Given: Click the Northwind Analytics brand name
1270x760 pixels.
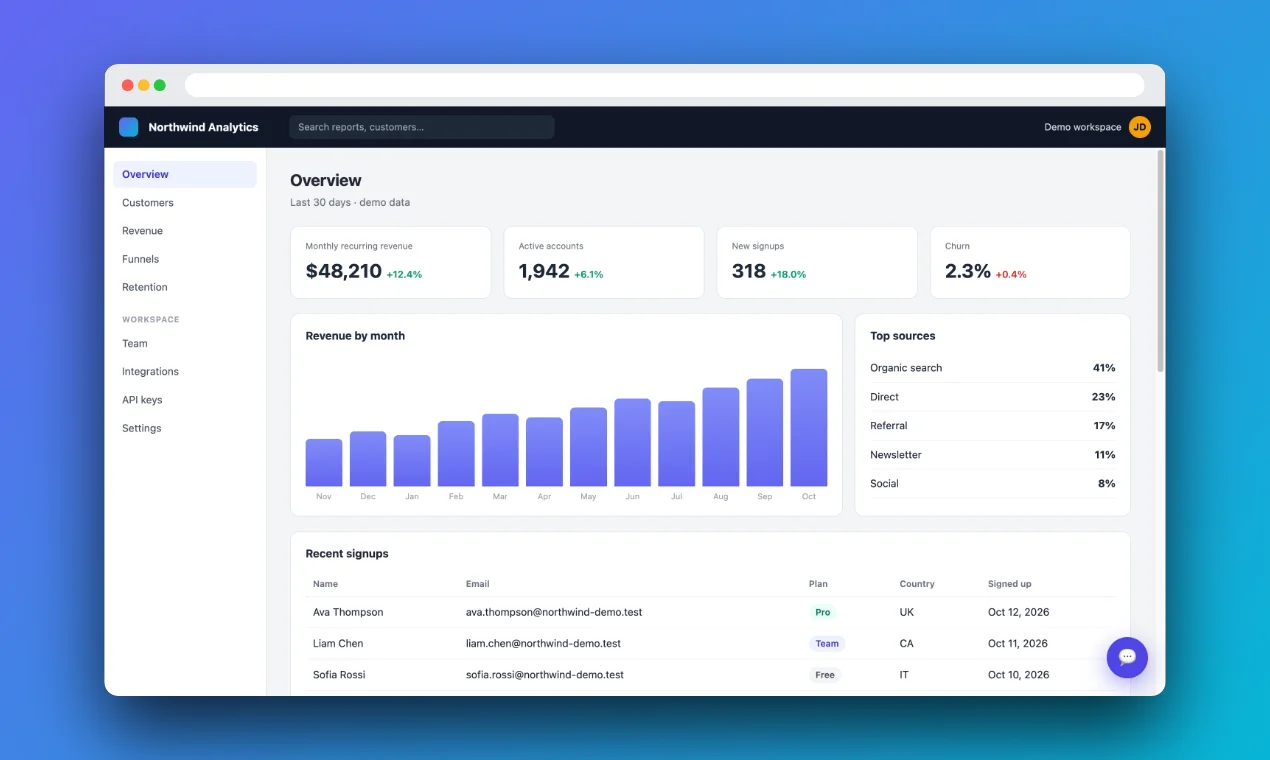Looking at the screenshot, I should (203, 127).
